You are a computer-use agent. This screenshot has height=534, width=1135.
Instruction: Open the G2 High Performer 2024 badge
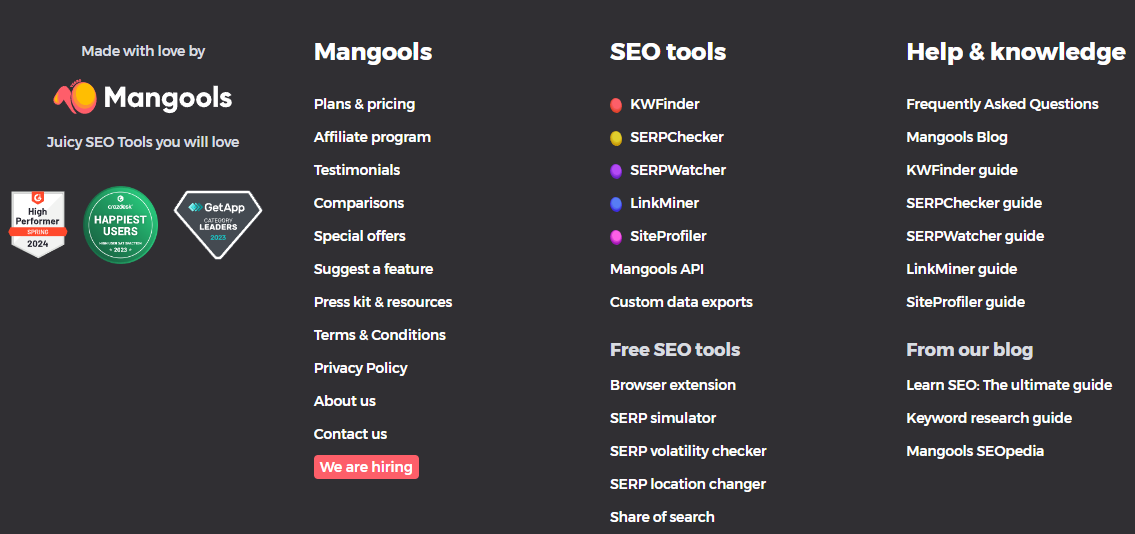click(x=38, y=224)
